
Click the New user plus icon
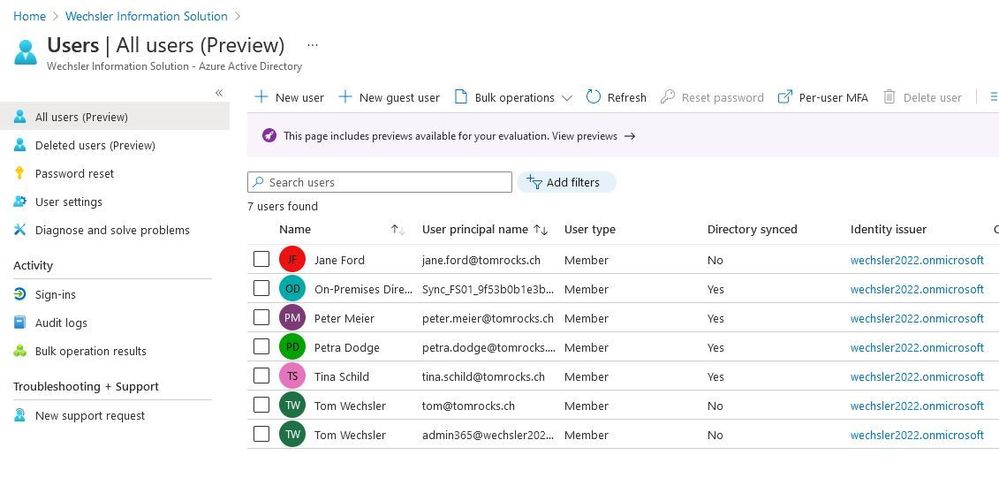click(x=261, y=97)
